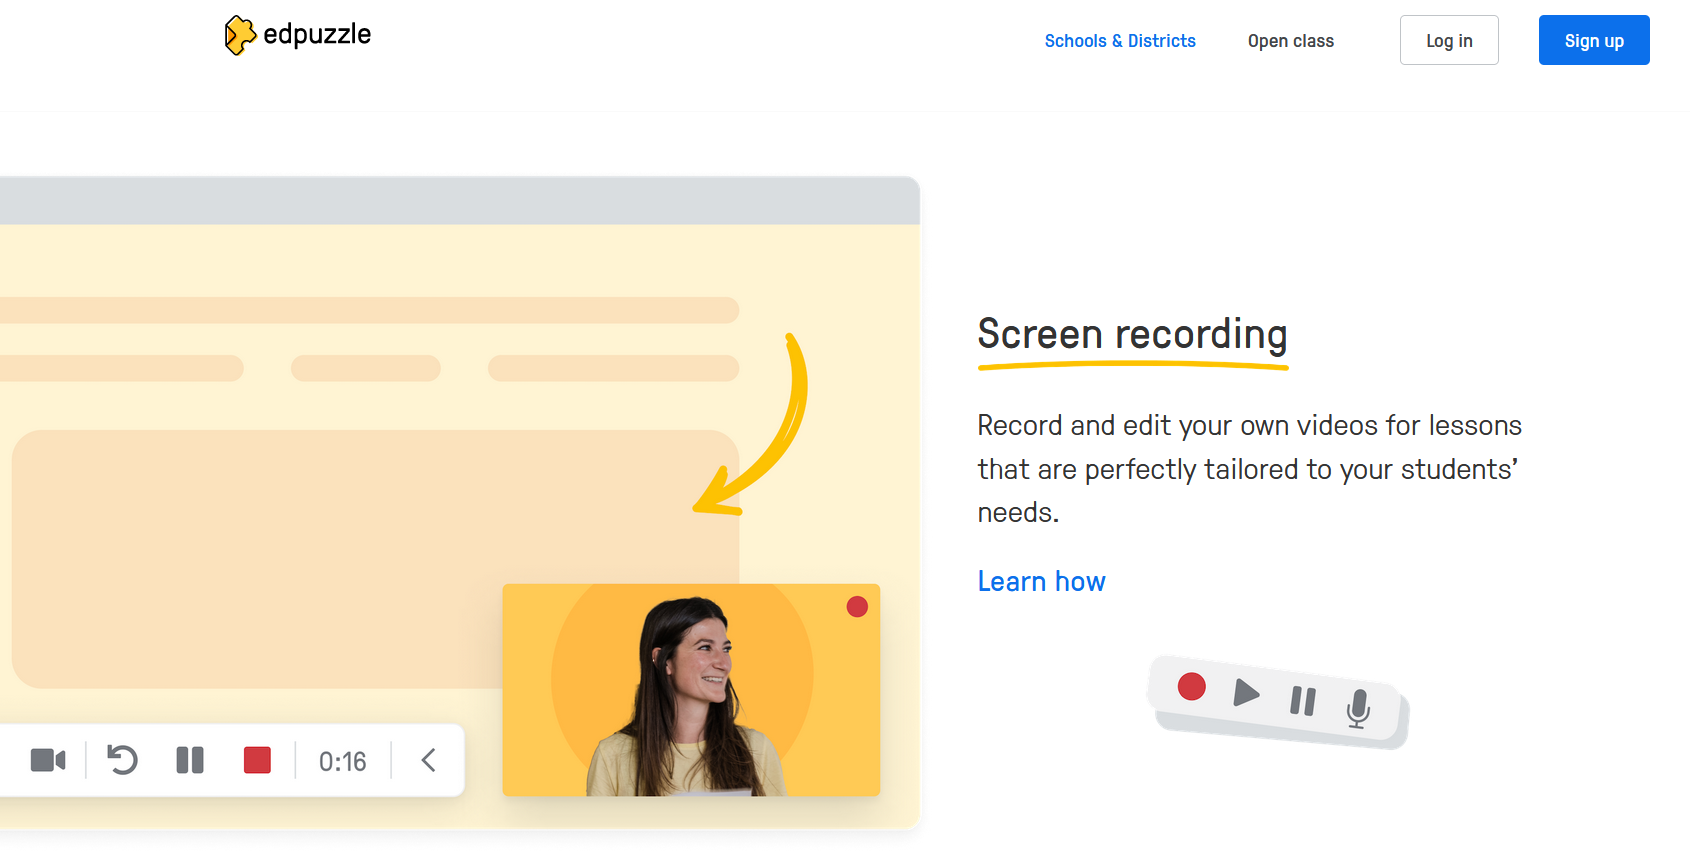Open Schools & Districts navigation link
Image resolution: width=1690 pixels, height=855 pixels.
click(x=1120, y=41)
